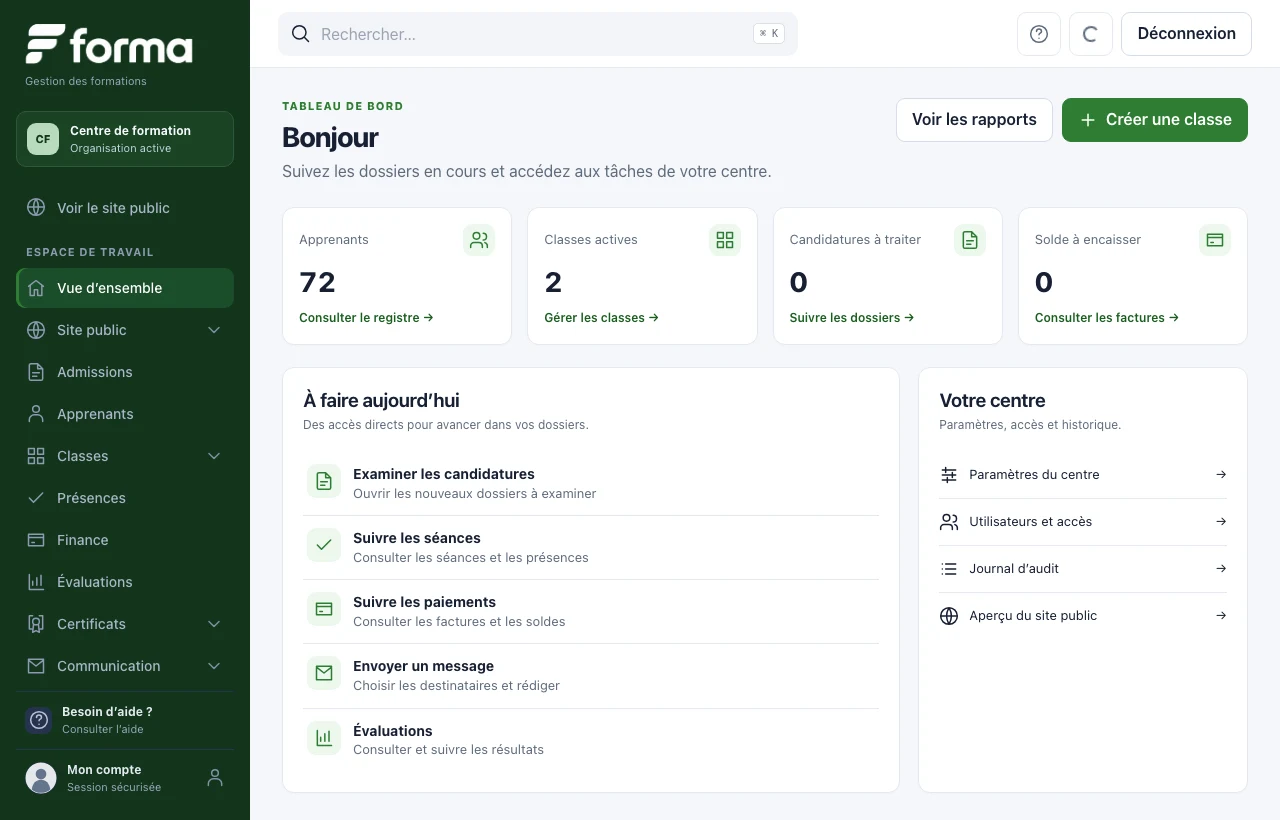Image resolution: width=1280 pixels, height=820 pixels.
Task: Click the user profile icon beside Mon compte
Action: (215, 778)
